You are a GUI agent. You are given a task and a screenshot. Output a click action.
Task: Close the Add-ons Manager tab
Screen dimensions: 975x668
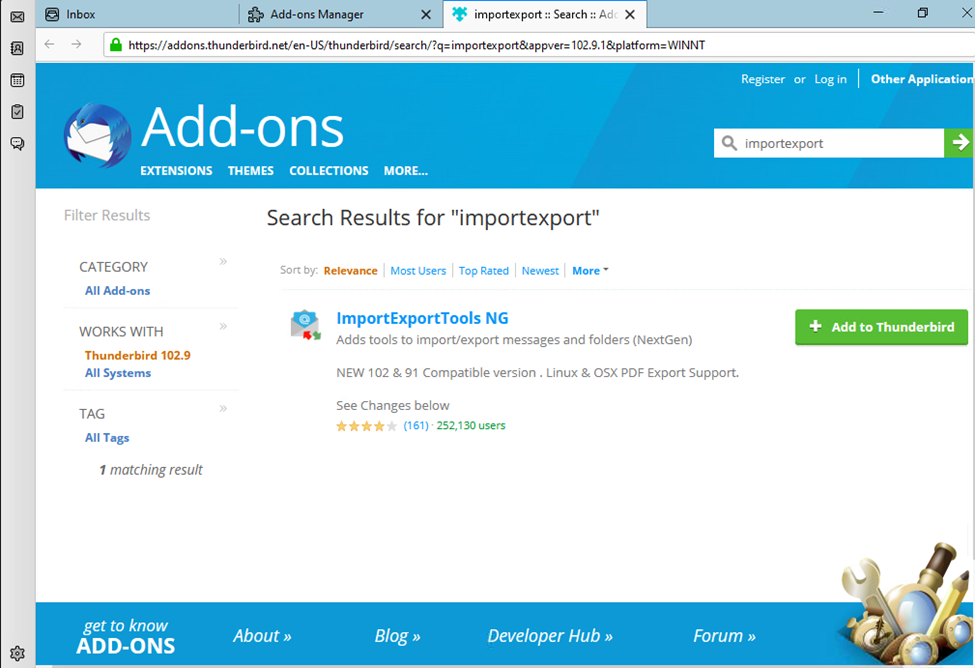pyautogui.click(x=426, y=14)
